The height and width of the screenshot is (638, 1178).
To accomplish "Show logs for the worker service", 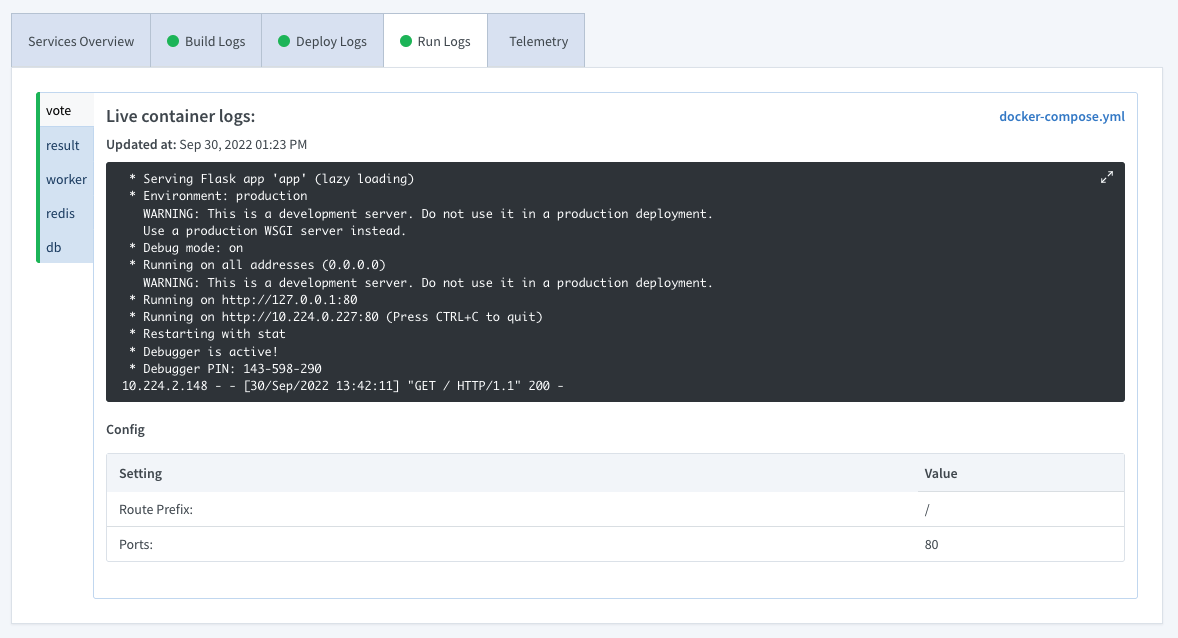I will click(66, 179).
